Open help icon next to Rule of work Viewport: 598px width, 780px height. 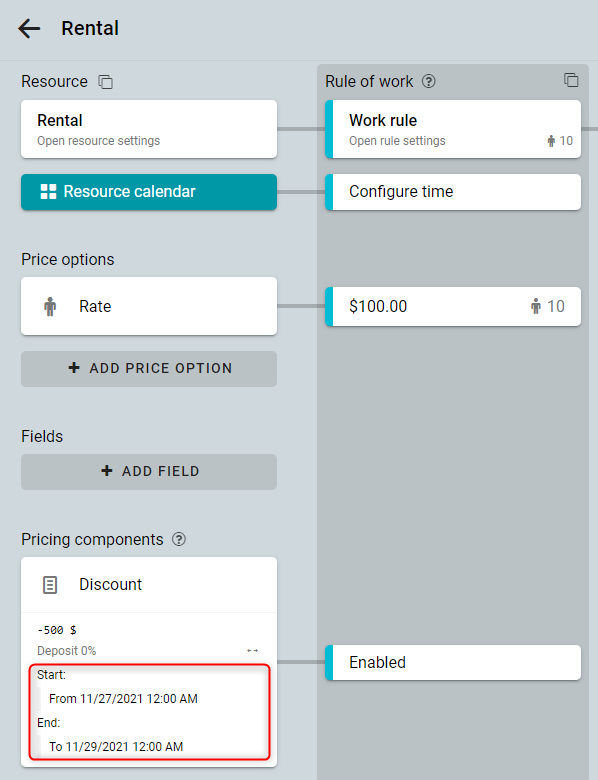429,81
